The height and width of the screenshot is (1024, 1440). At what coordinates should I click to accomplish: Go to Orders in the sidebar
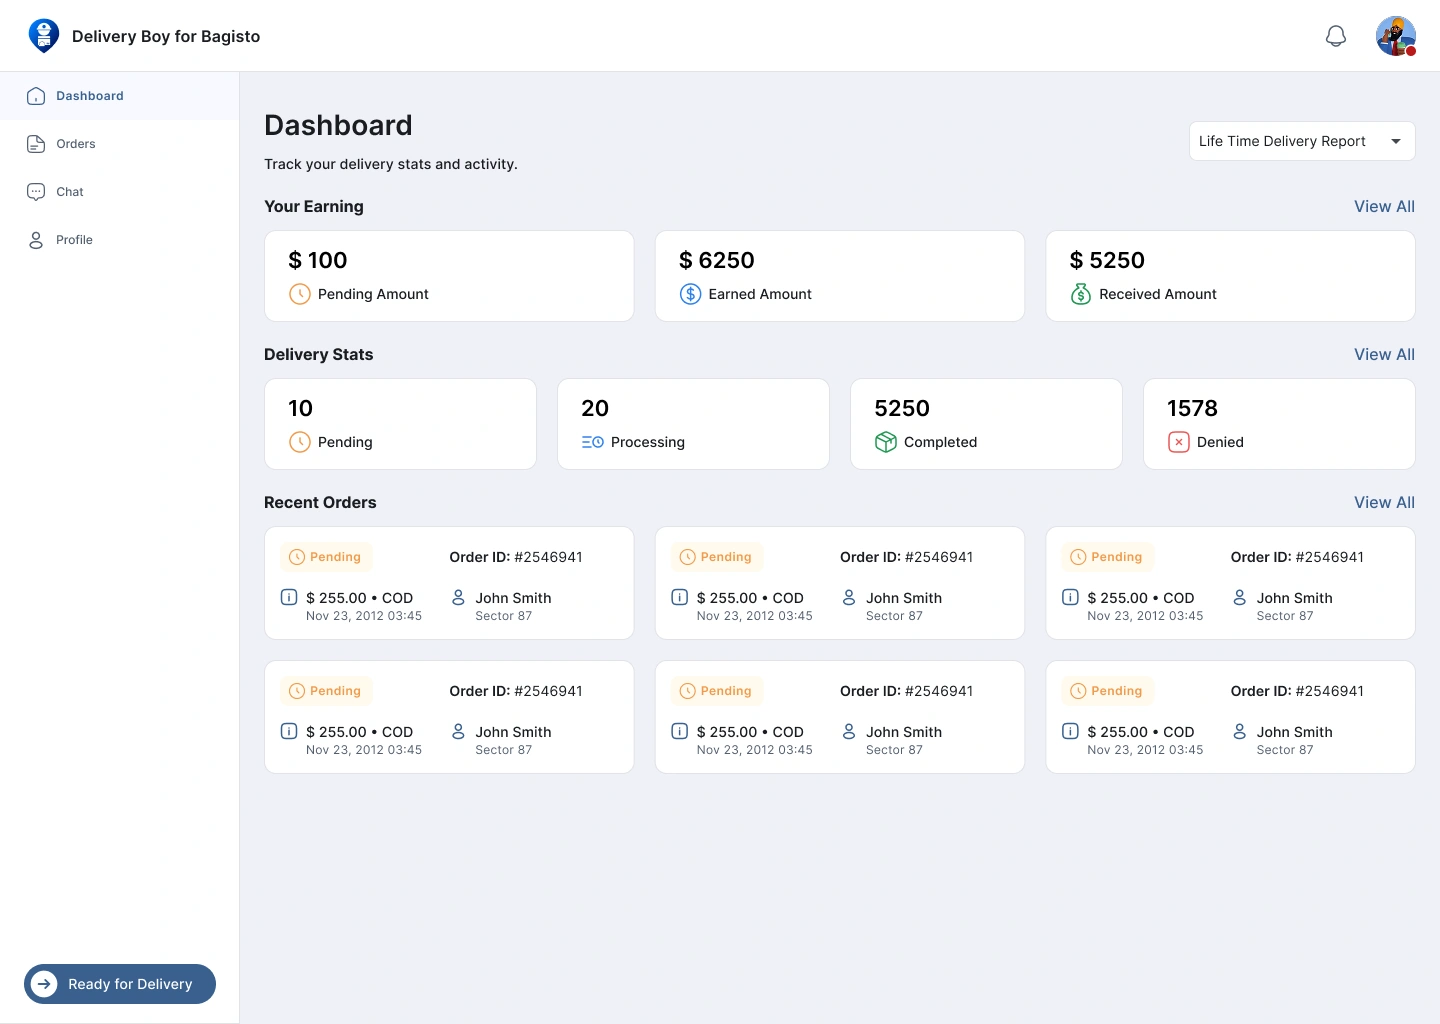click(120, 144)
